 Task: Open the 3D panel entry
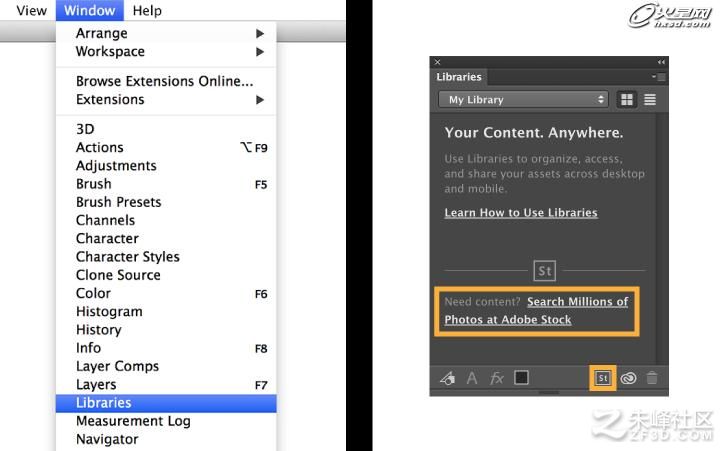(166, 129)
